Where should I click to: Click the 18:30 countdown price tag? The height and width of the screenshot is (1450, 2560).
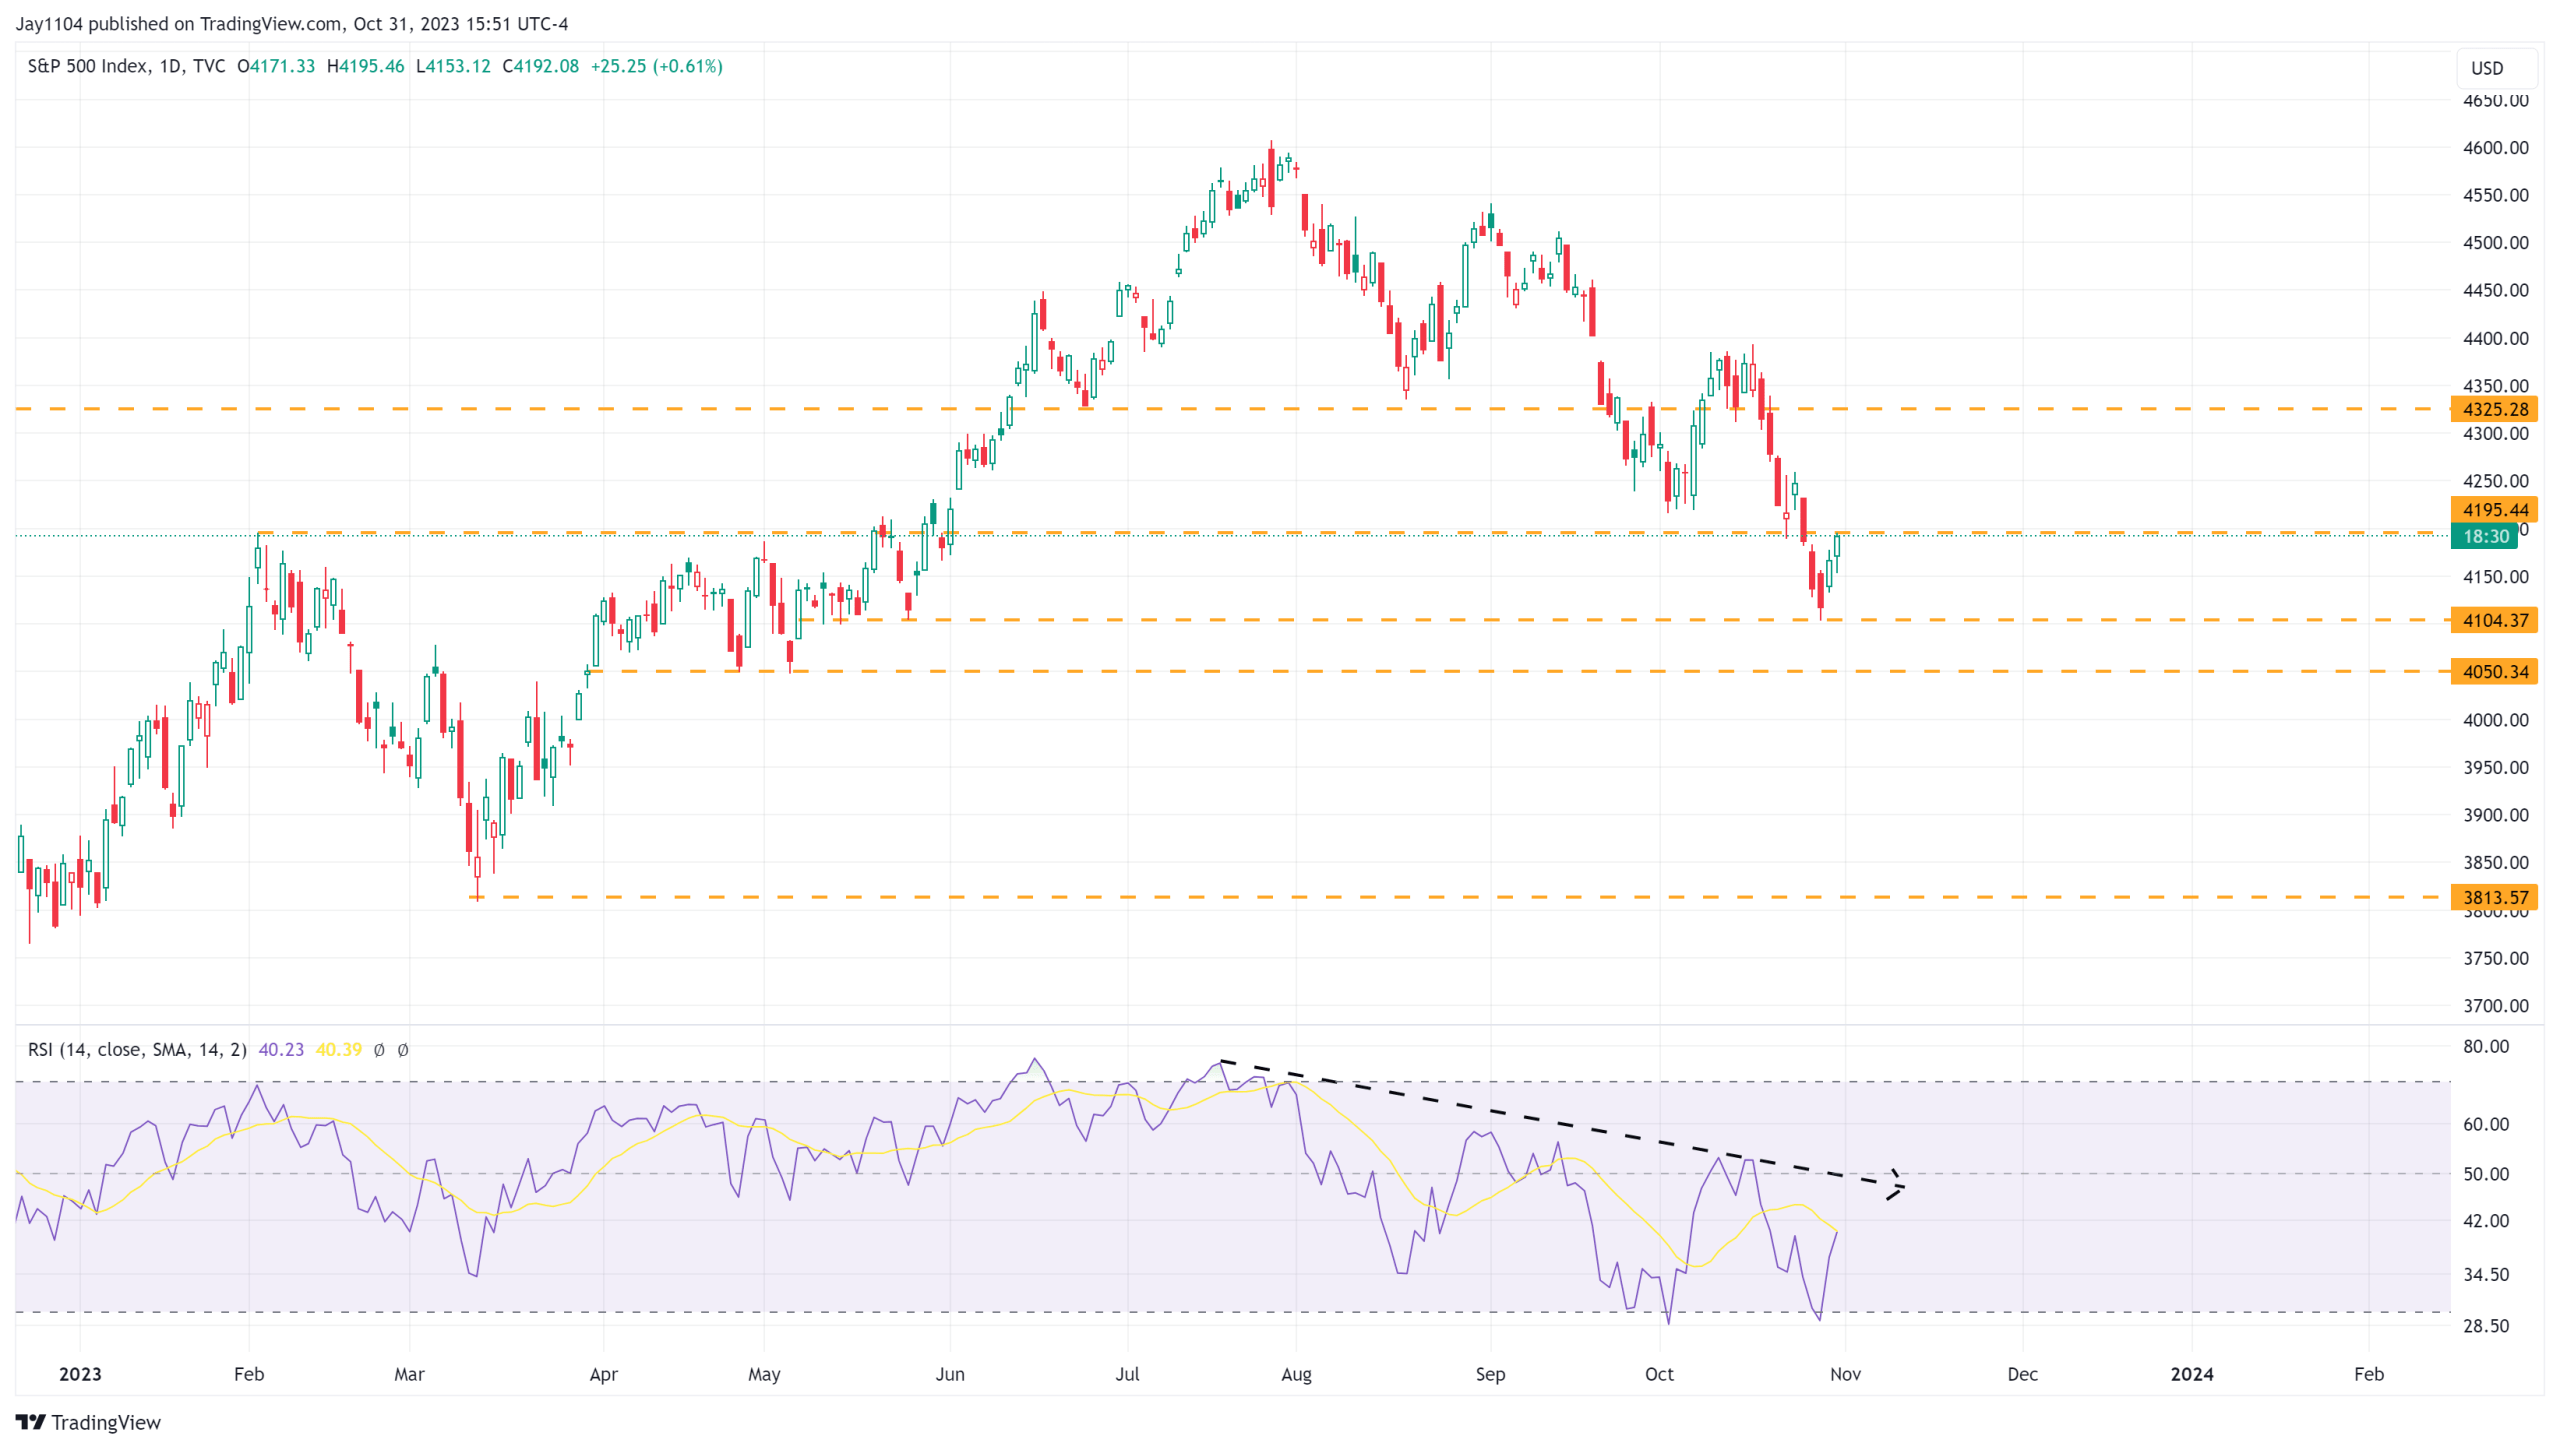pos(2484,536)
